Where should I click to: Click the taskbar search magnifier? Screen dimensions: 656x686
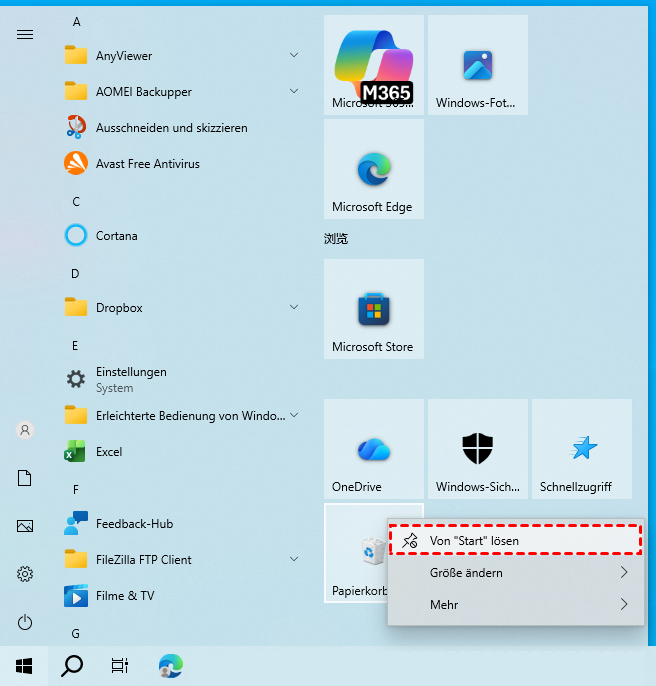pyautogui.click(x=72, y=666)
